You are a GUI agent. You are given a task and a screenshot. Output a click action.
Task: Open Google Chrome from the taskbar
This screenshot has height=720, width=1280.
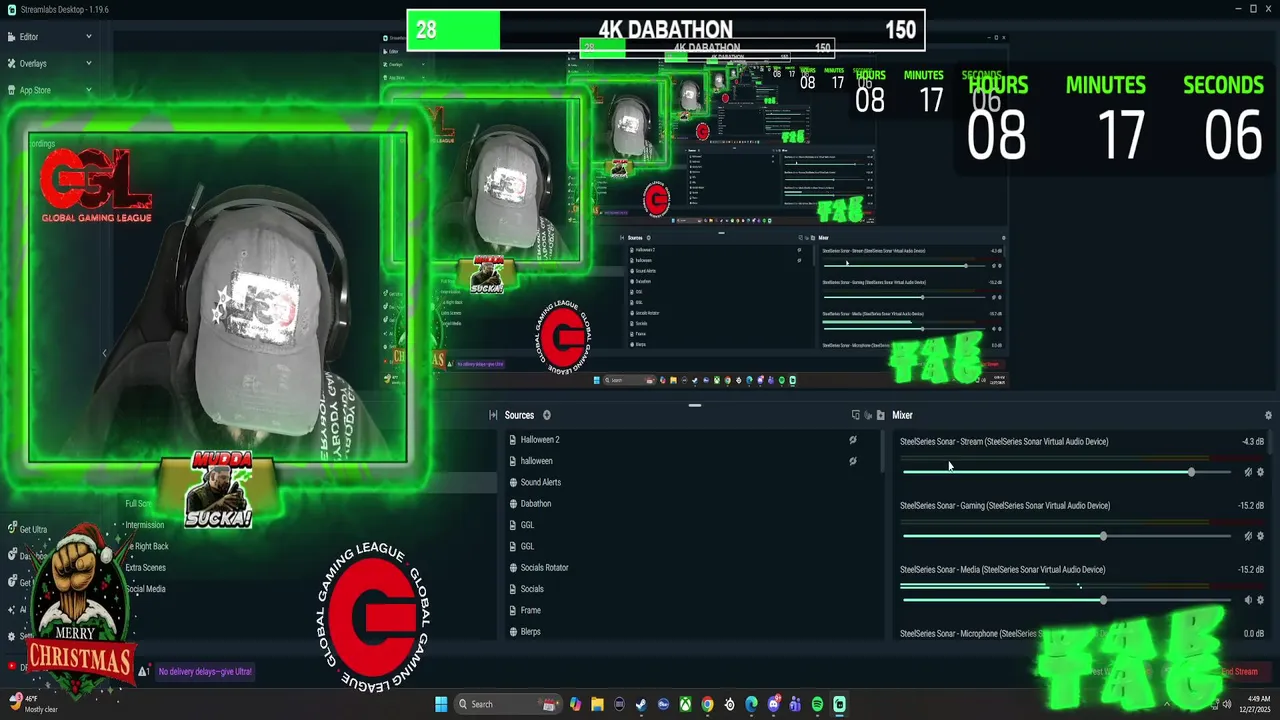[707, 704]
